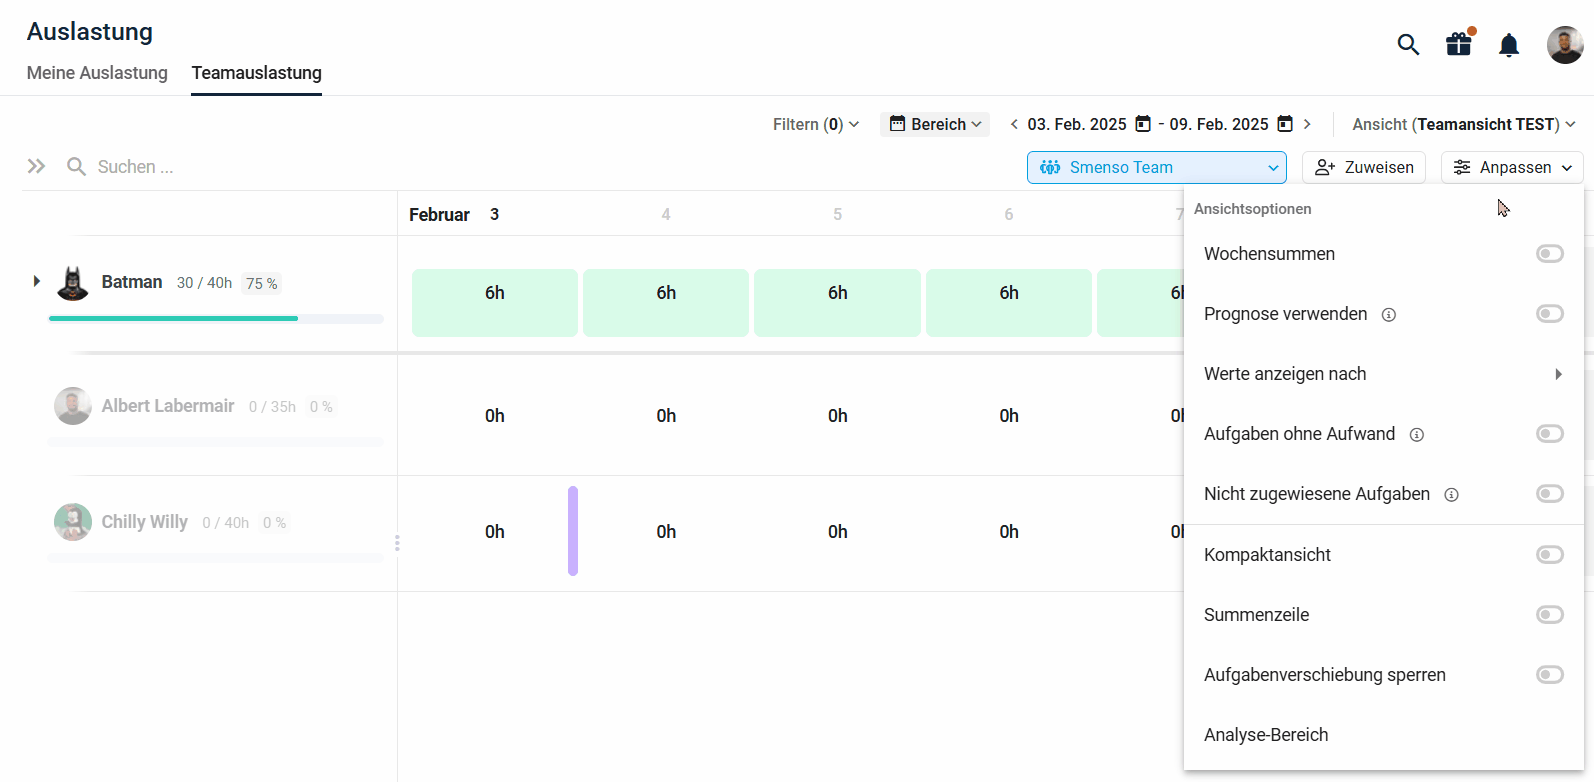1594x782 pixels.
Task: Open the notifications bell
Action: tap(1509, 45)
